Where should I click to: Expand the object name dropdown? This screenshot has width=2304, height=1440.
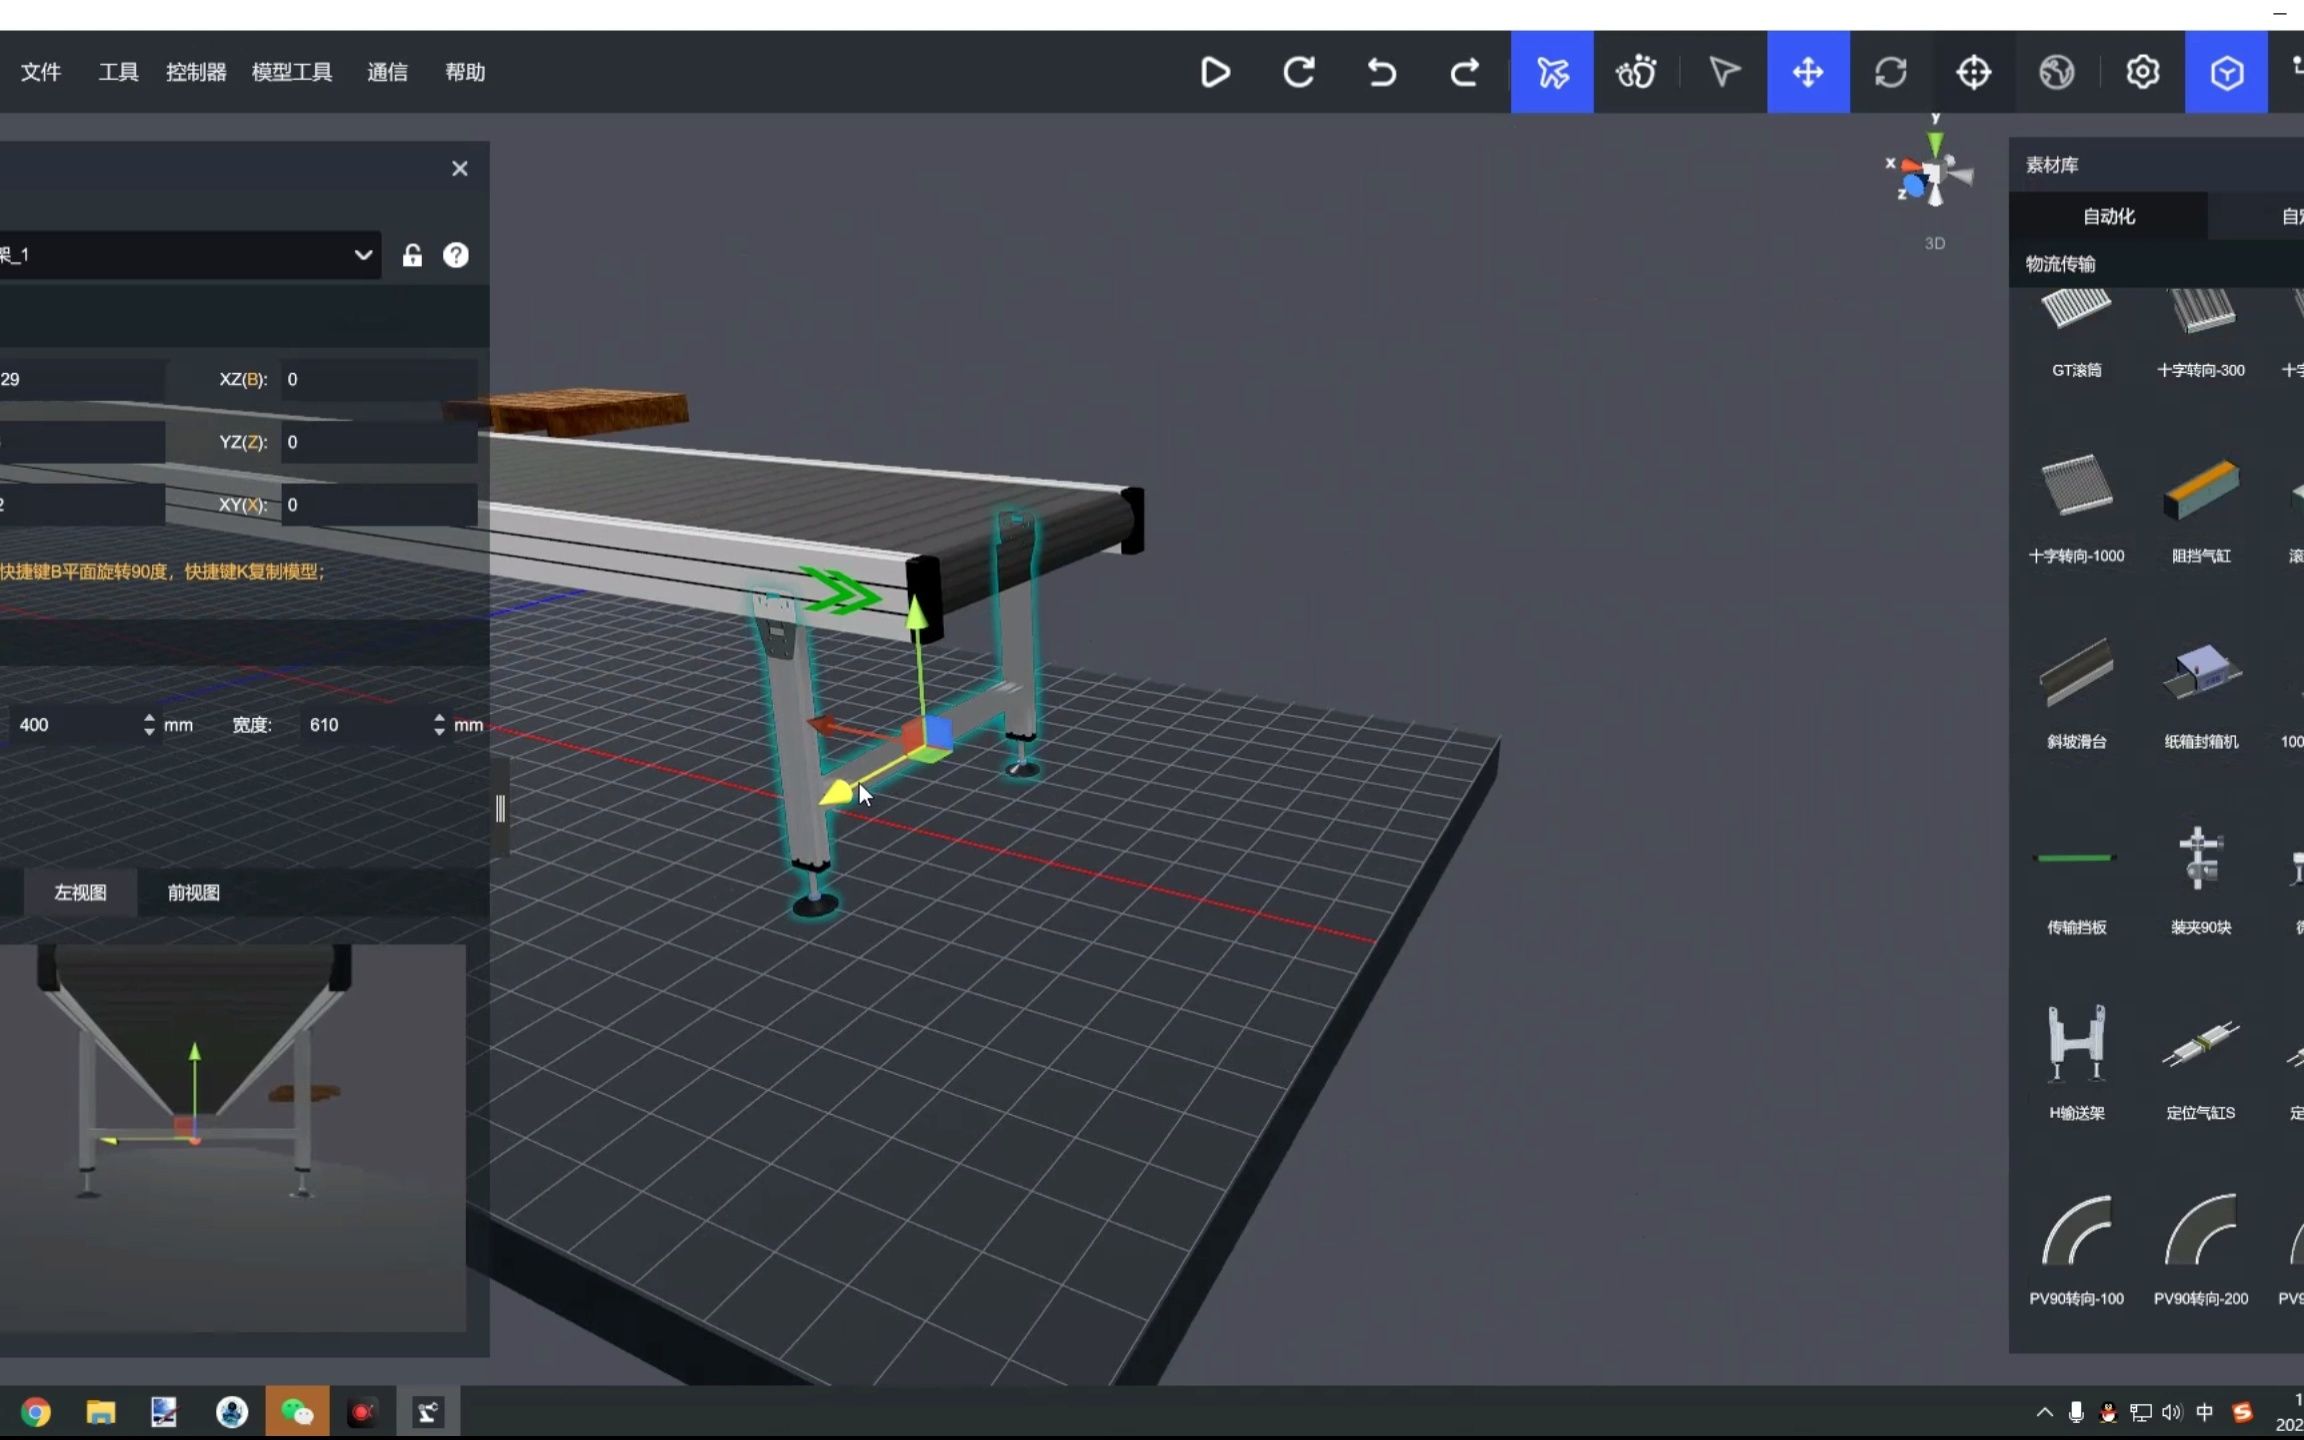pos(363,255)
